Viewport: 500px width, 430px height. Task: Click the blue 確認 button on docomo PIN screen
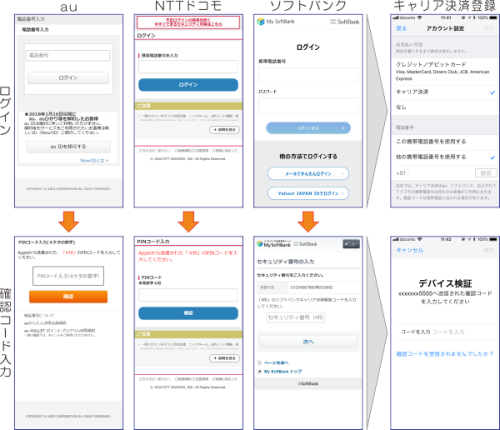(x=188, y=313)
